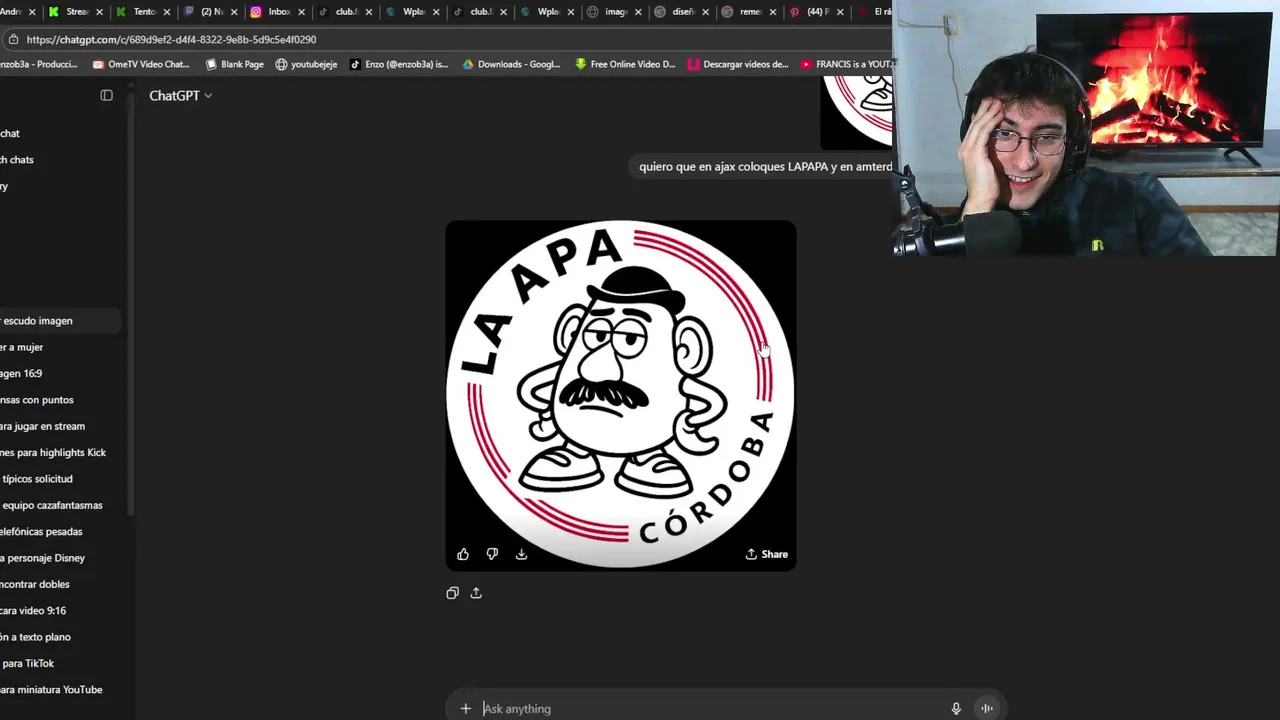This screenshot has height=720, width=1280.
Task: Select the chatgpt.com URL in address bar
Action: (x=171, y=40)
